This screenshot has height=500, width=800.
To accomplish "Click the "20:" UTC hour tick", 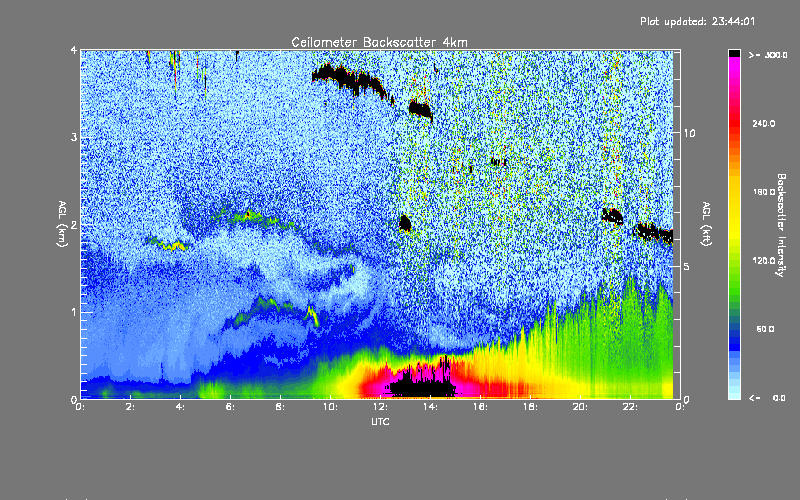I will pos(580,407).
